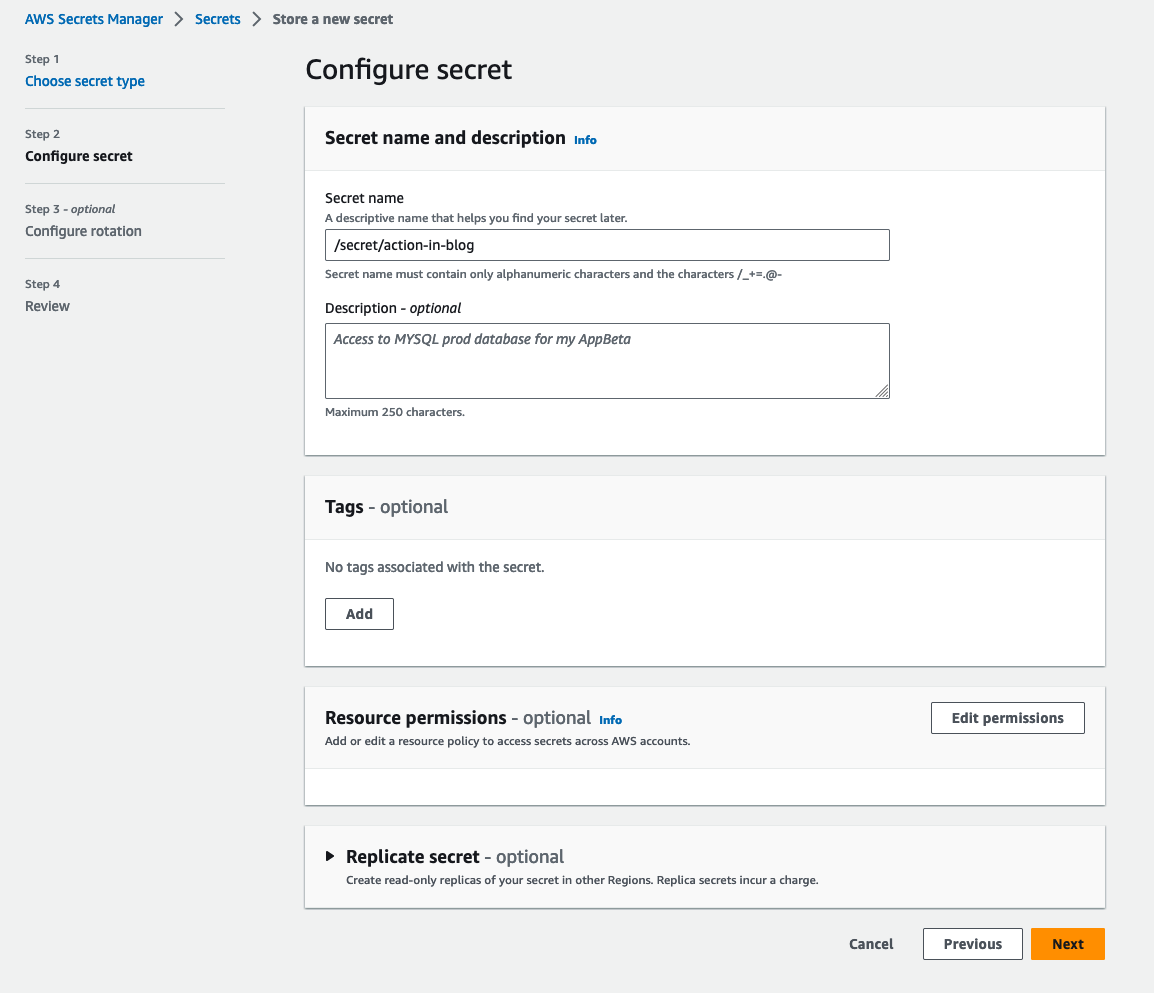Click the AWS Secrets Manager breadcrumb link
Viewport: 1154px width, 993px height.
[94, 19]
